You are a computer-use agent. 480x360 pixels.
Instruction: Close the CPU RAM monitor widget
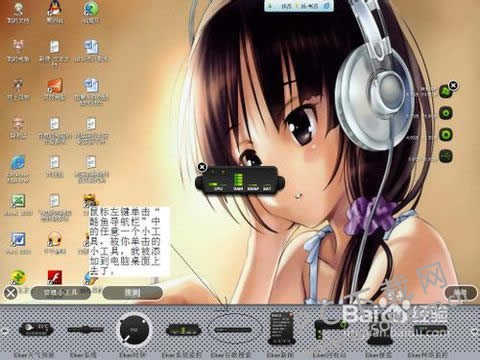click(202, 167)
